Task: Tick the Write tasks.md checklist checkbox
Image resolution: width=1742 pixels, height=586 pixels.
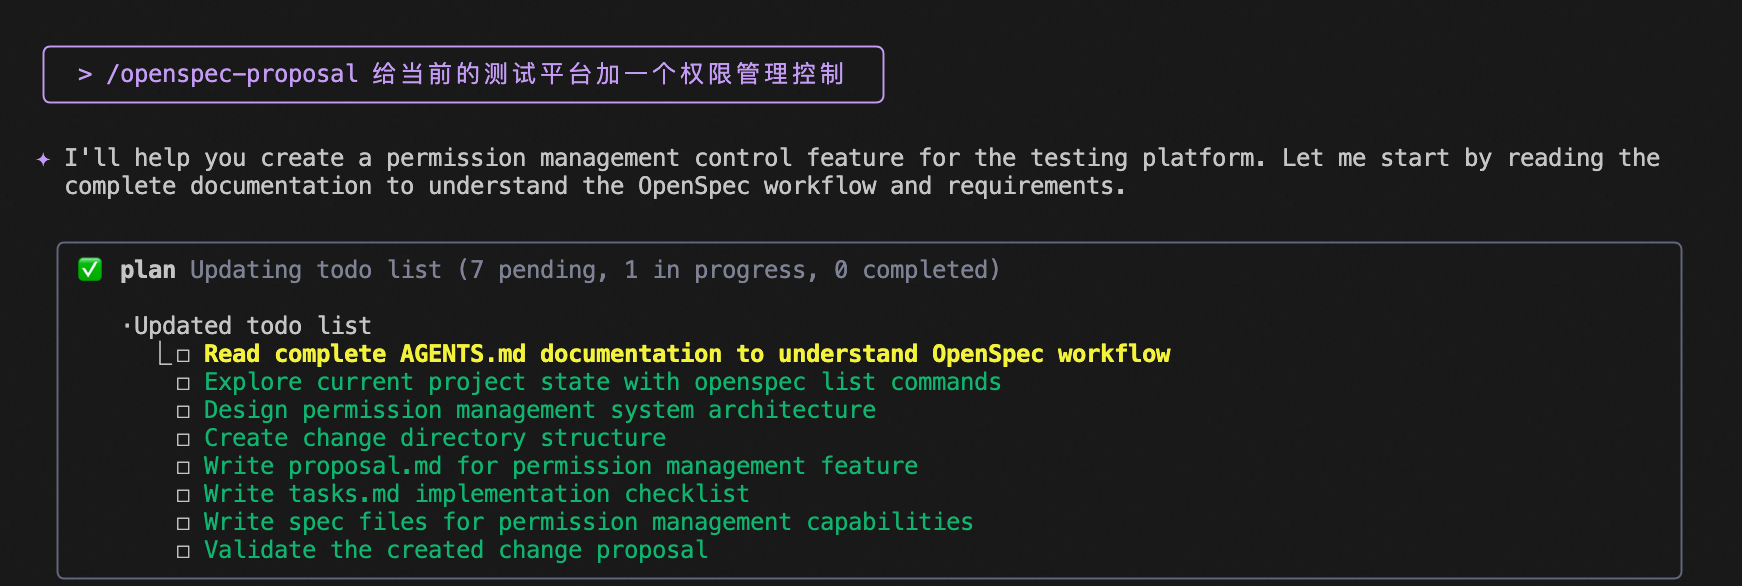Action: coord(183,495)
